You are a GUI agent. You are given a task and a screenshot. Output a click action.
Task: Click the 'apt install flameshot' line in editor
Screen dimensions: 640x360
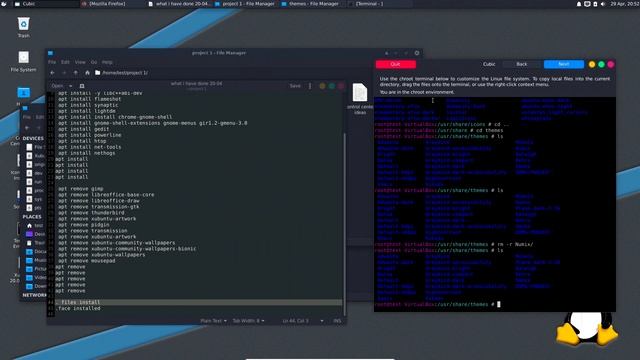(89, 99)
